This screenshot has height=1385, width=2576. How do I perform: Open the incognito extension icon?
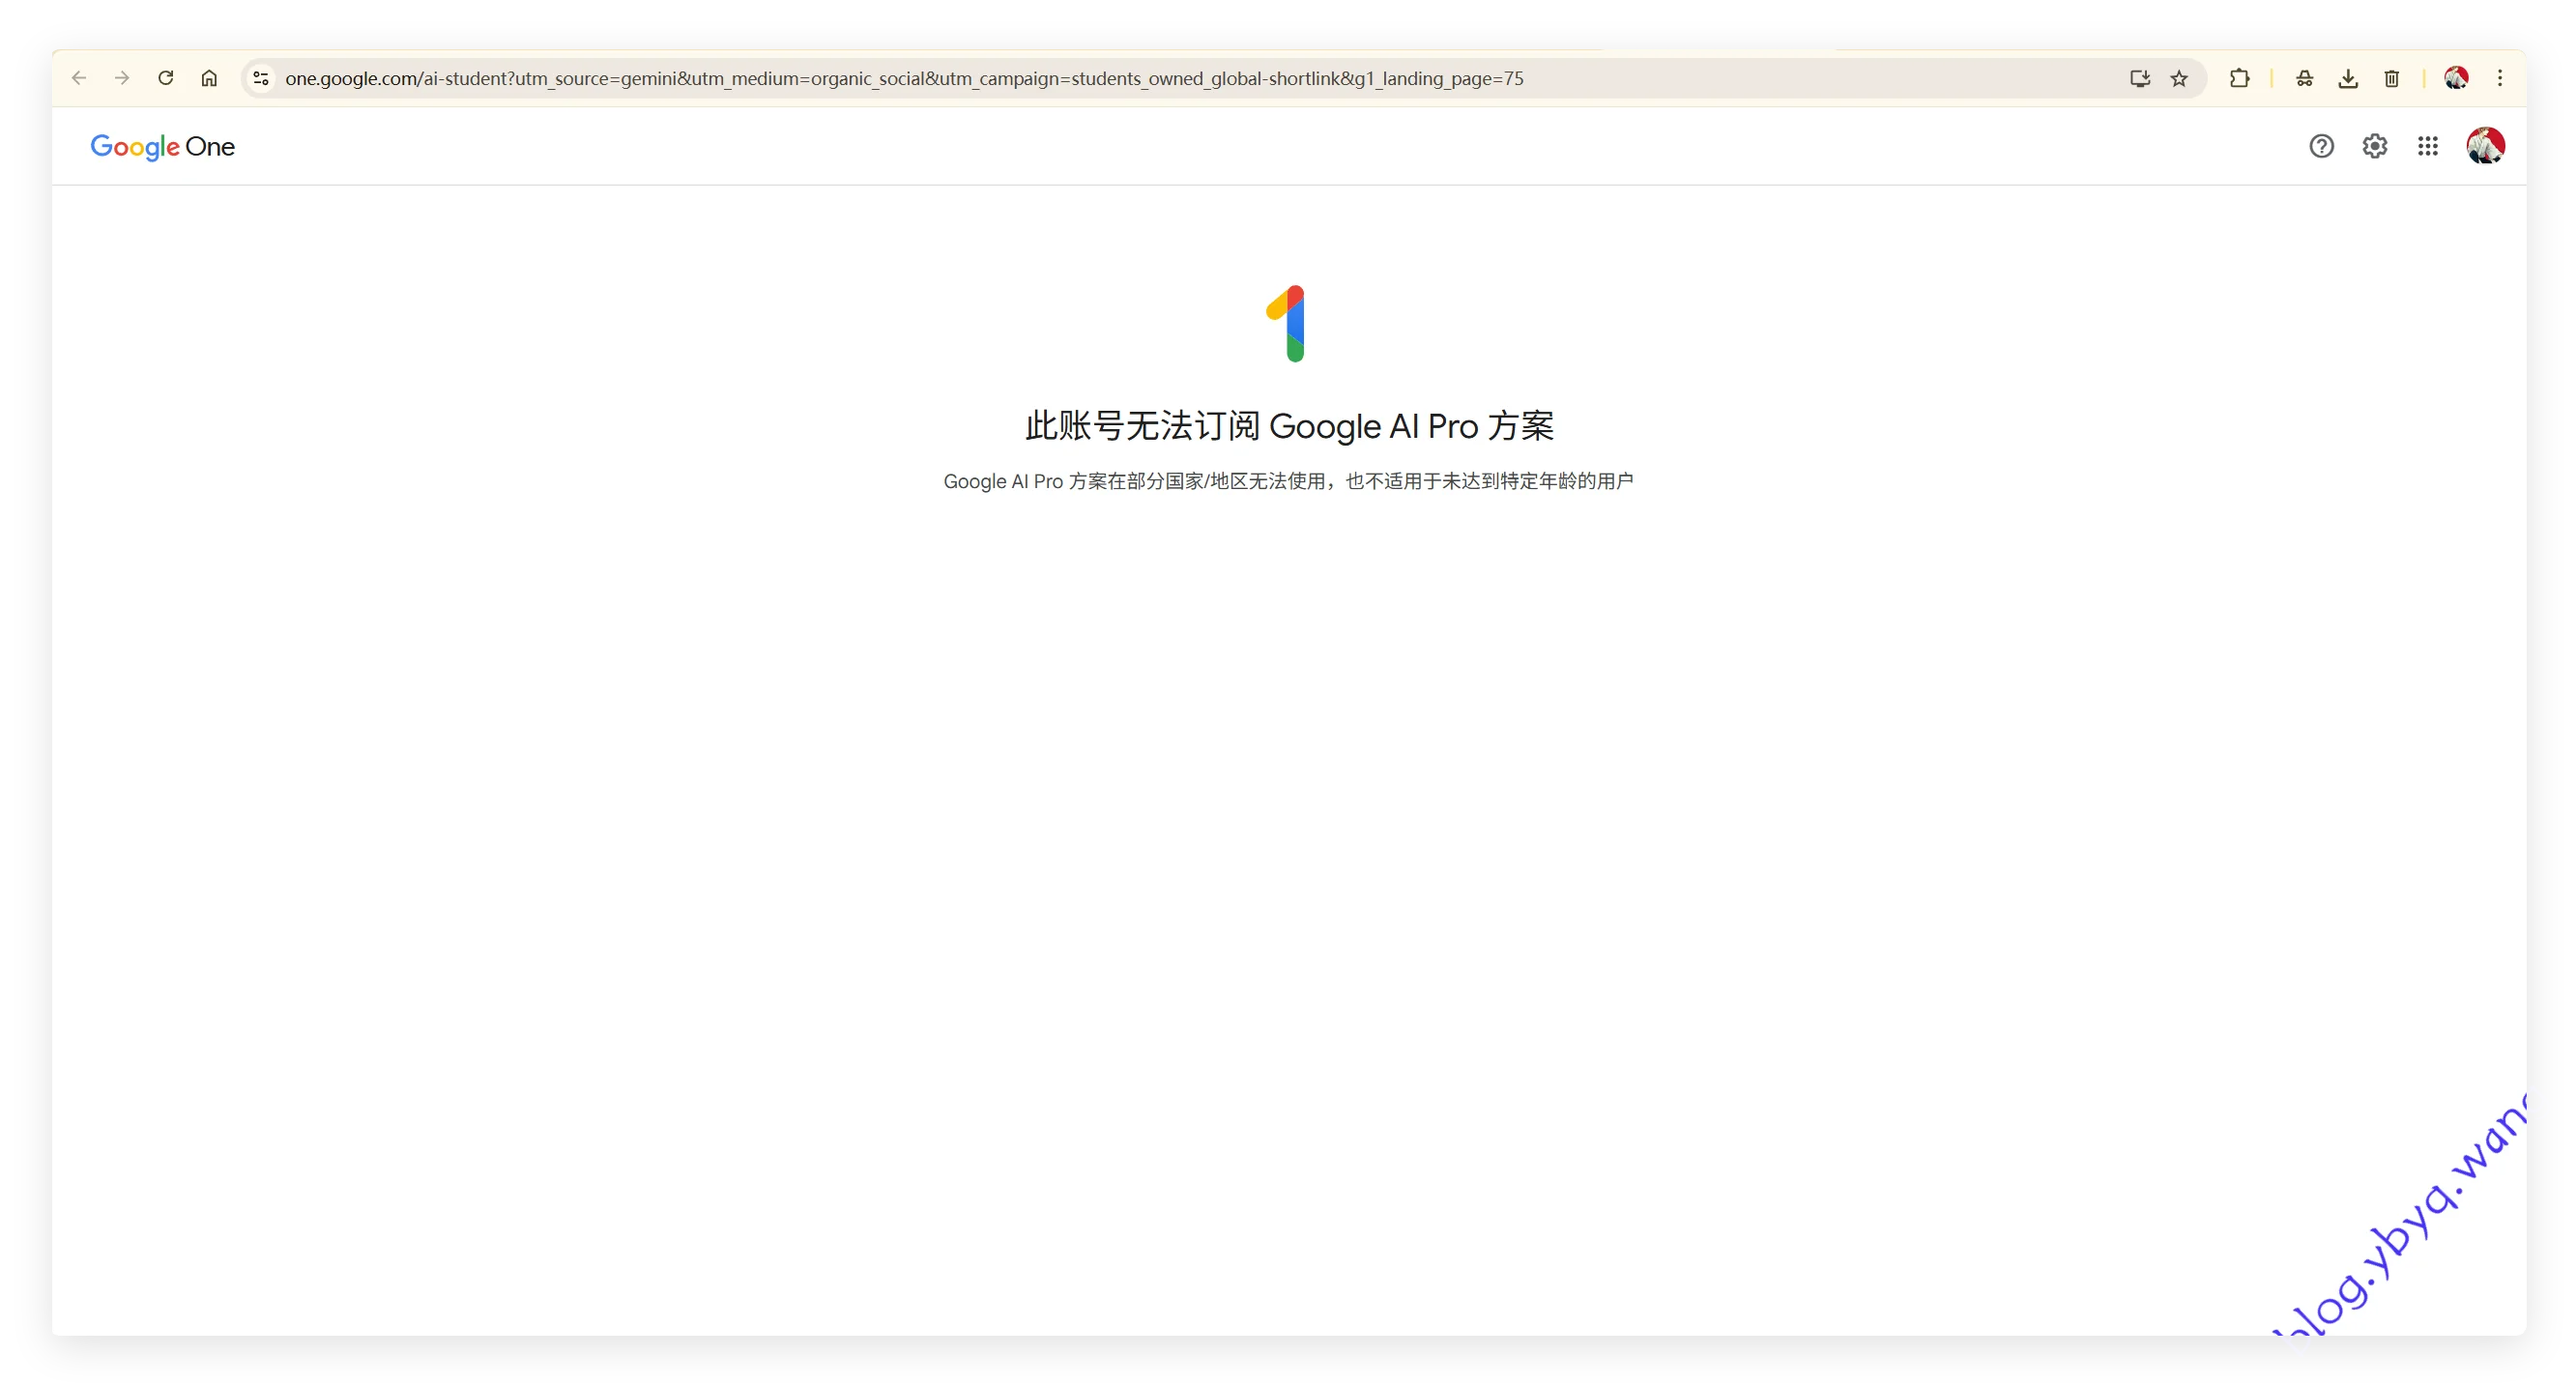pos(2304,78)
